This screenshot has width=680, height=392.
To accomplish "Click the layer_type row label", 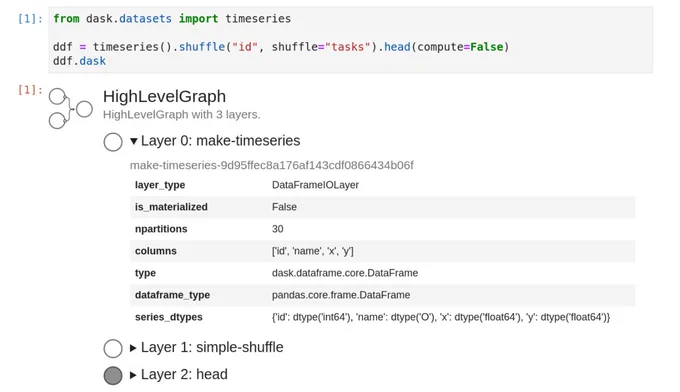I will click(160, 185).
